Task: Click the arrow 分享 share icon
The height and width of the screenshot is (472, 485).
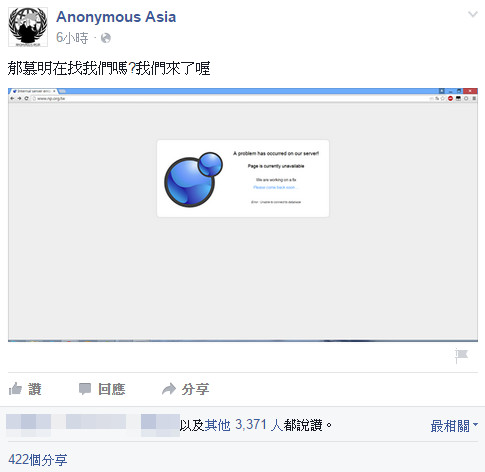Action: (169, 389)
